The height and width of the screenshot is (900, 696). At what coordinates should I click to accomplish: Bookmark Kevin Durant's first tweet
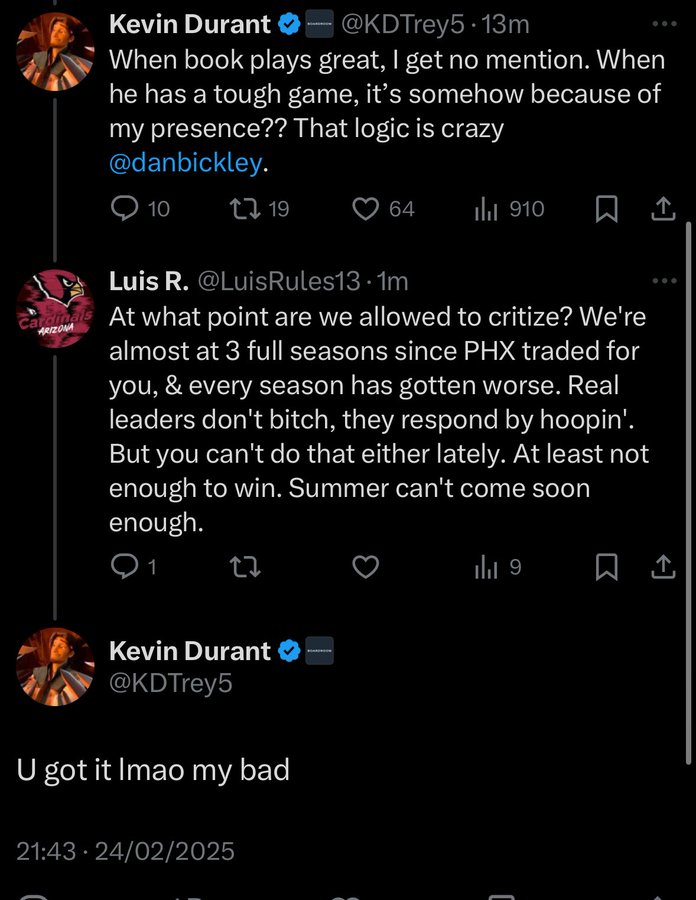pos(606,209)
